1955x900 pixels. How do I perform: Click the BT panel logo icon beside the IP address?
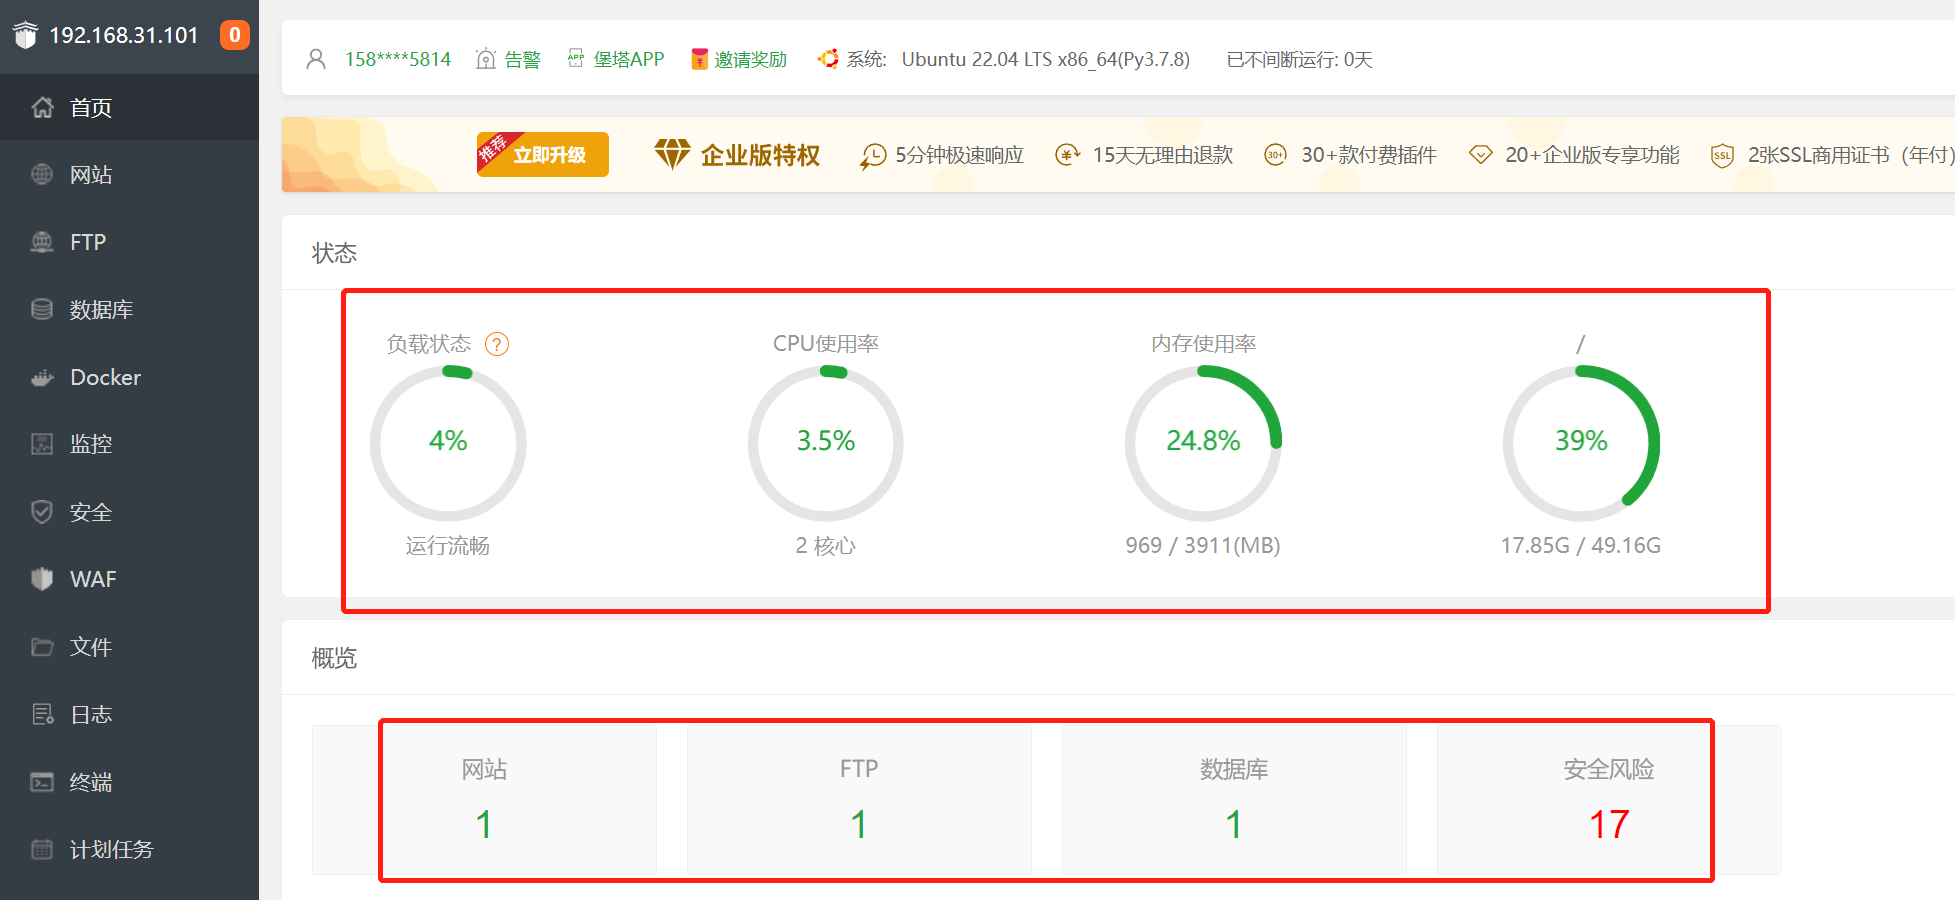pyautogui.click(x=25, y=35)
